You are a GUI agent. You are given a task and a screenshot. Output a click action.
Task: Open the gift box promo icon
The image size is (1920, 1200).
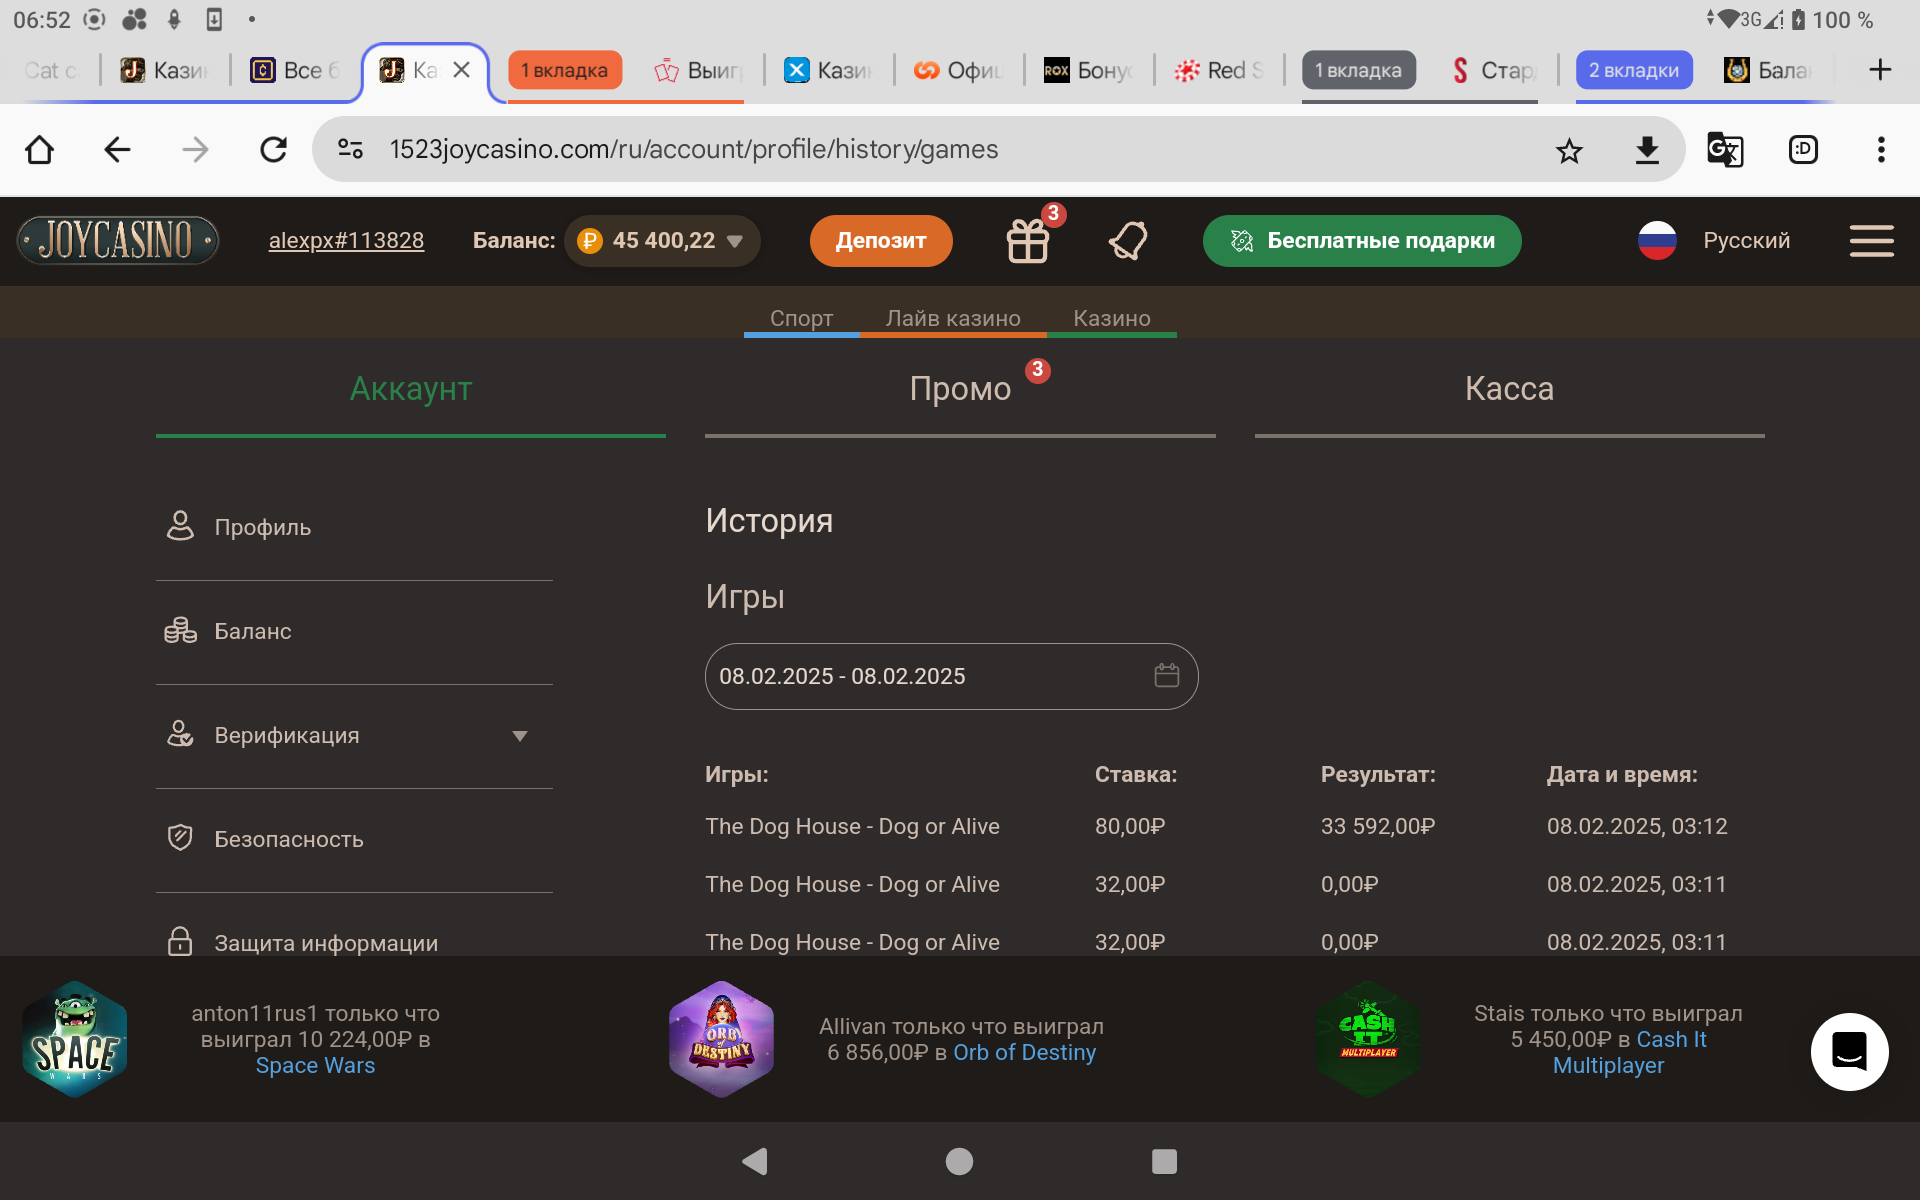1027,241
